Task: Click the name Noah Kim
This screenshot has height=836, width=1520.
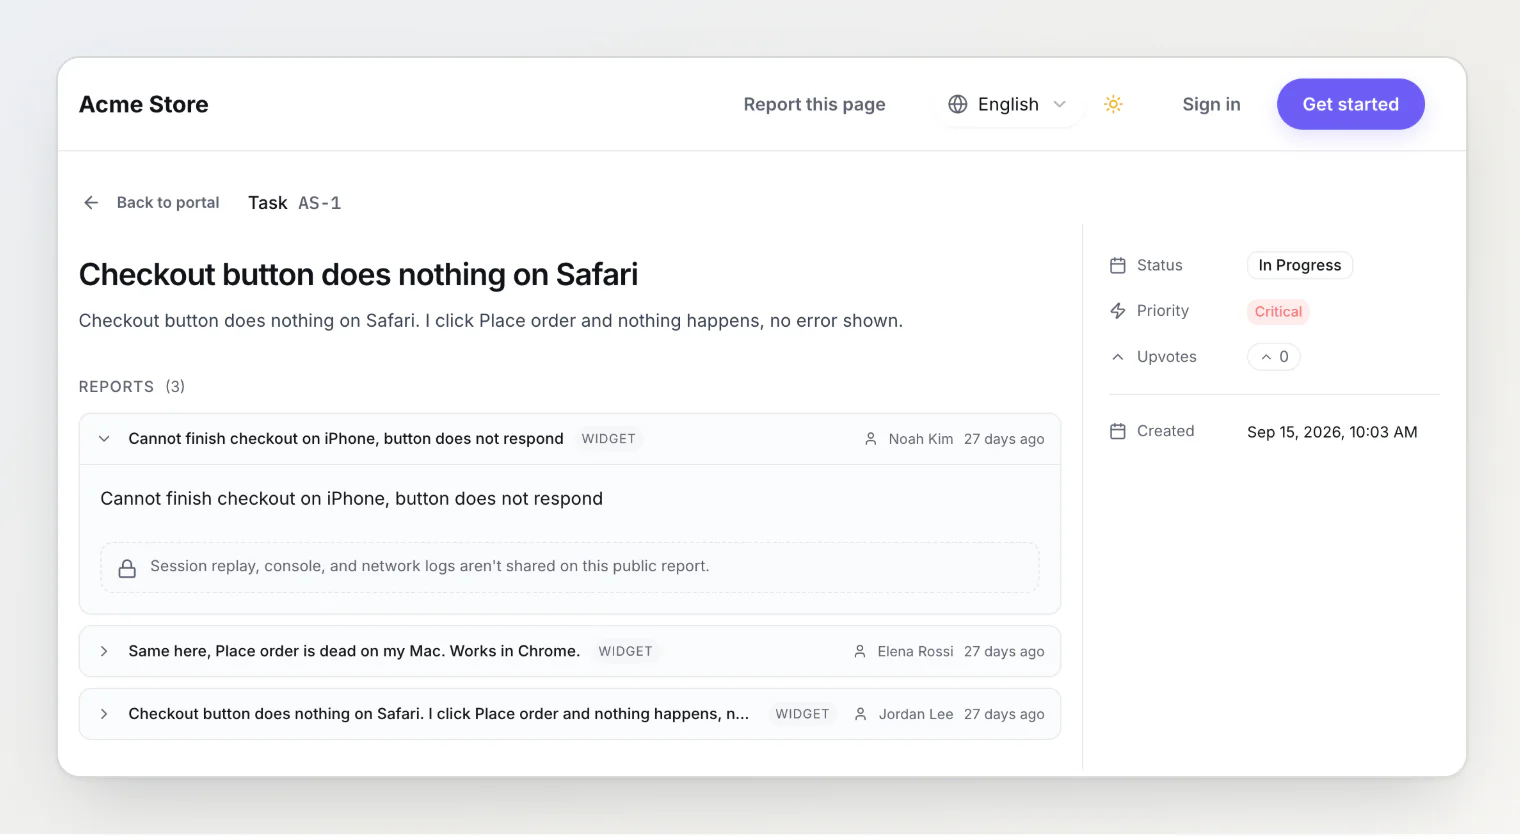Action: click(921, 439)
